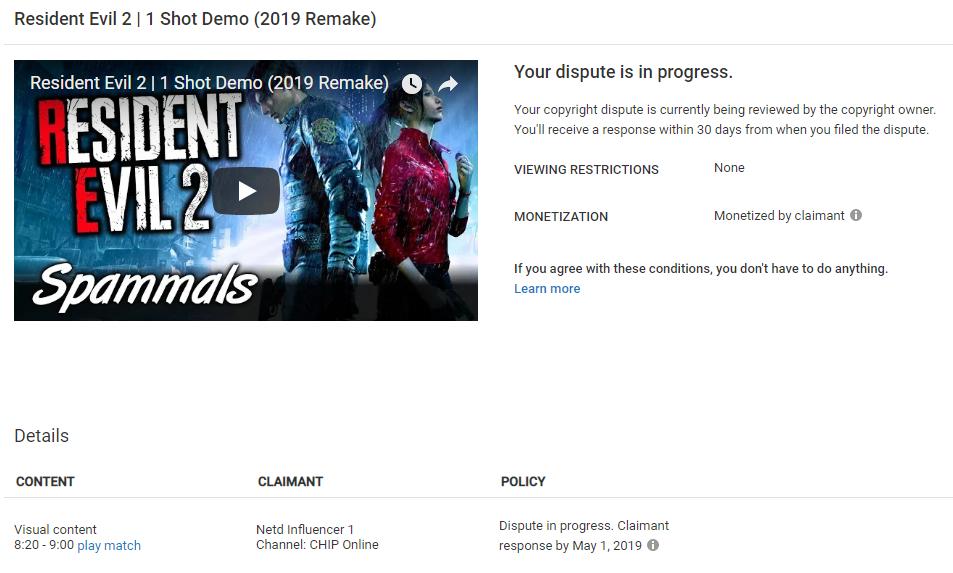This screenshot has height=573, width=953.
Task: Click the POLICY column header
Action: coord(523,481)
